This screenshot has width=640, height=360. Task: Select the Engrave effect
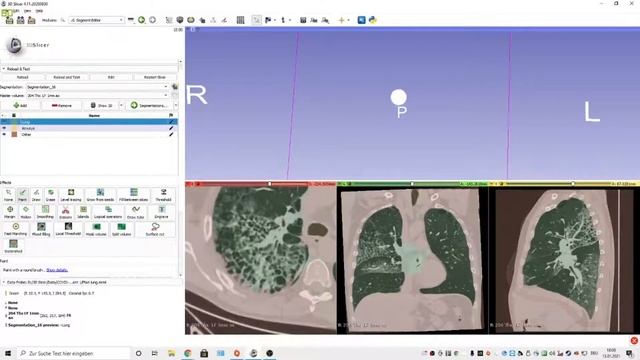[162, 212]
